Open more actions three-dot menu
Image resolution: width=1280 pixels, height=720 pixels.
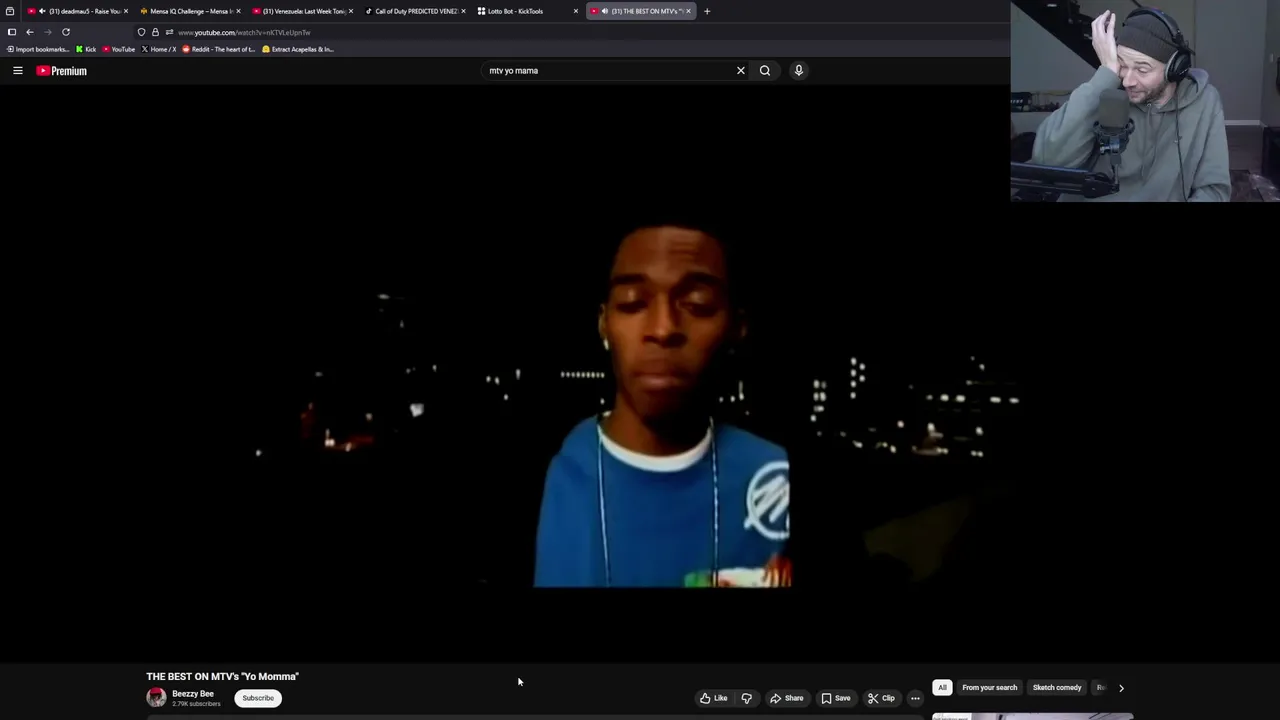(915, 698)
